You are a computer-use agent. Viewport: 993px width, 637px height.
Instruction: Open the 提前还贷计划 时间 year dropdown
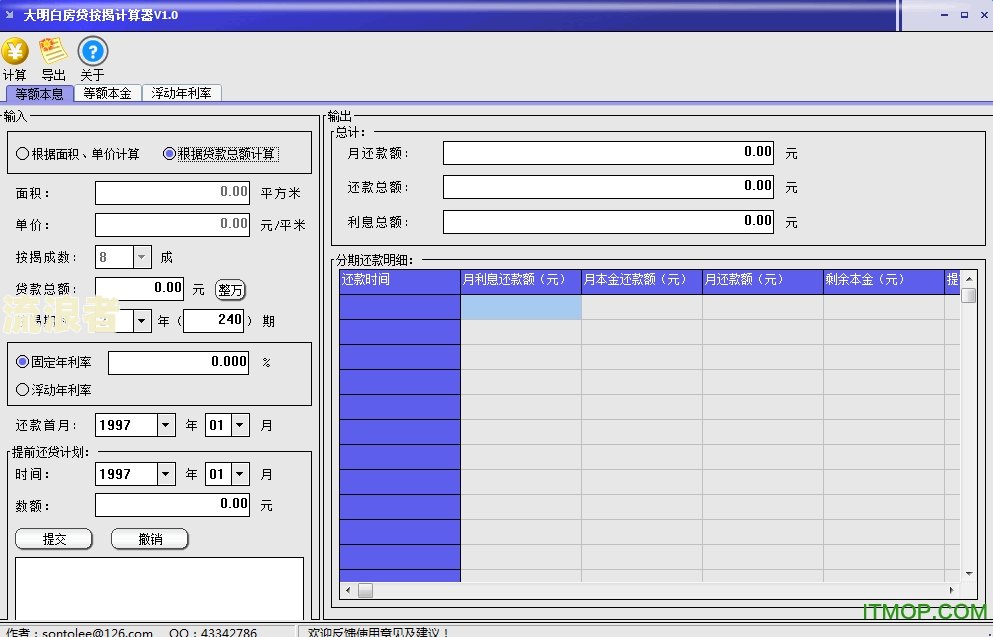[166, 474]
